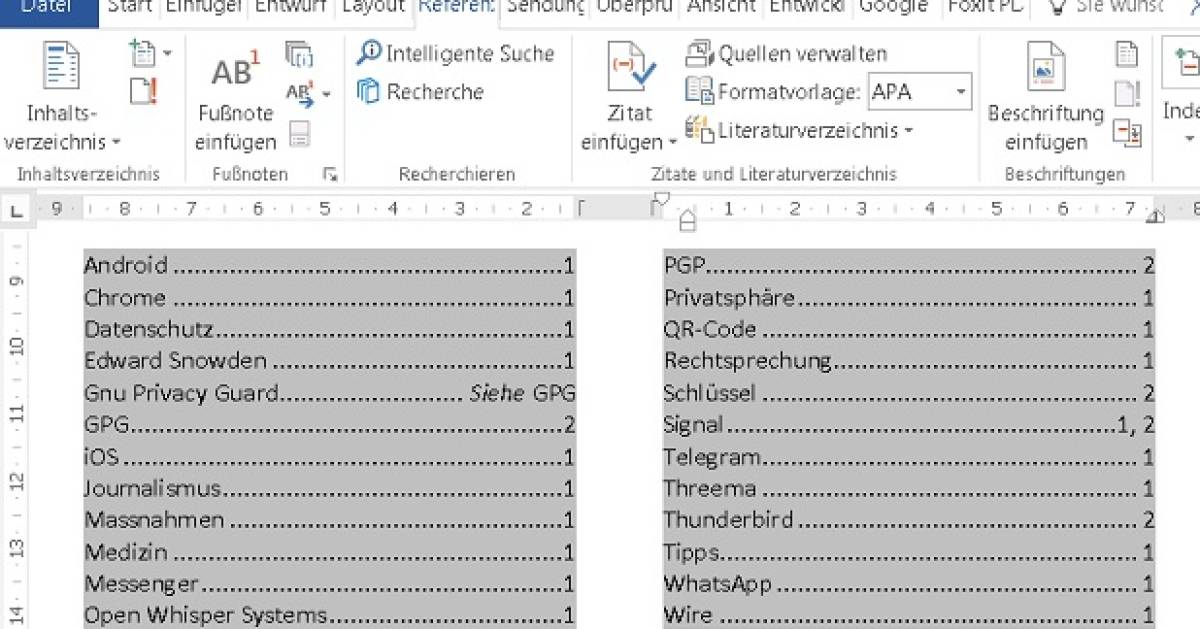Insert a footnote with Fußnote einfügen
The image size is (1200, 629).
pyautogui.click(x=236, y=101)
